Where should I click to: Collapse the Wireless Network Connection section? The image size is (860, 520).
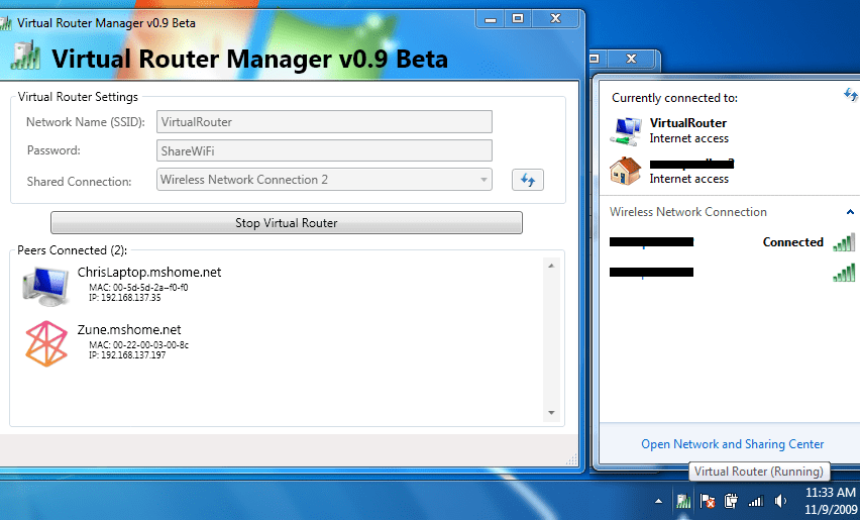click(x=850, y=212)
